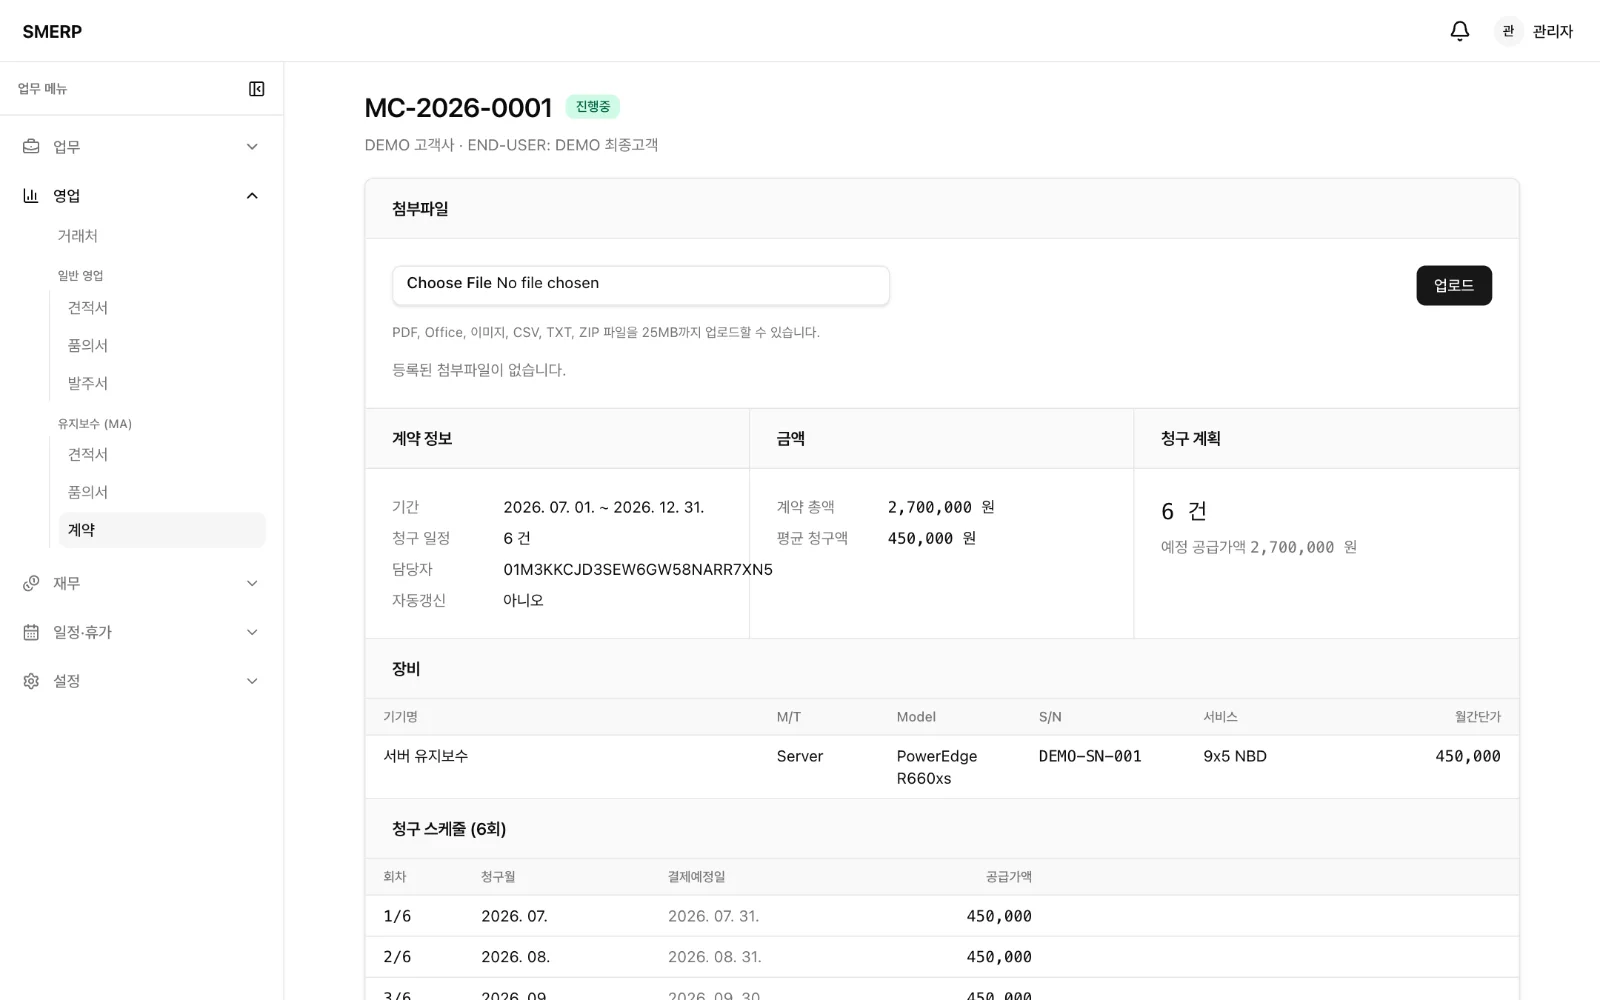Expand the 설정 menu chevron
Screen dimensions: 1600x1000
pos(252,681)
